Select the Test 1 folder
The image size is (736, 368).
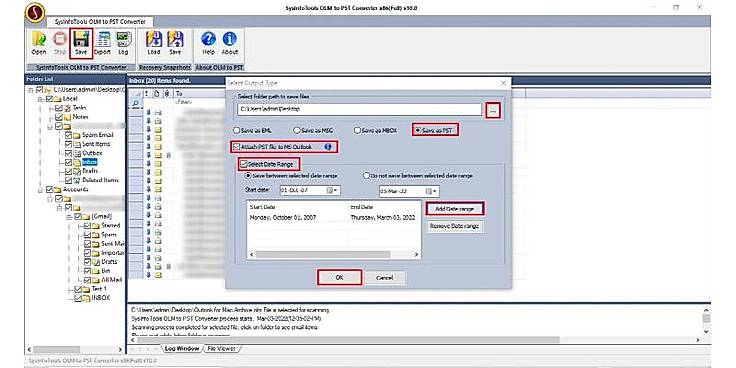coord(99,289)
